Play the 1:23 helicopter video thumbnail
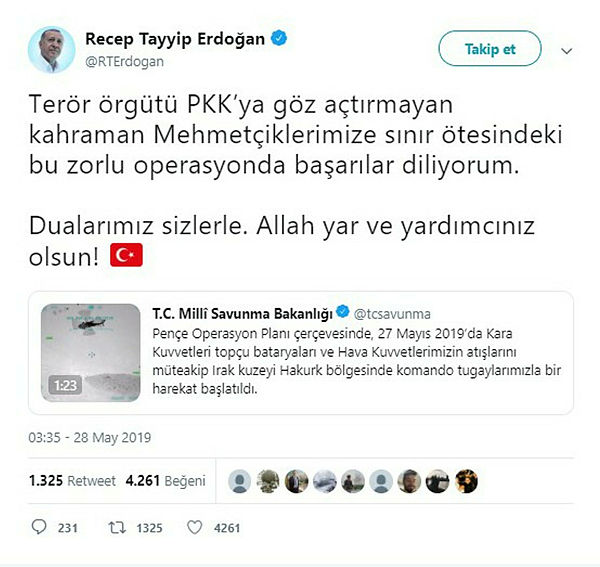The image size is (600, 567). [x=91, y=353]
